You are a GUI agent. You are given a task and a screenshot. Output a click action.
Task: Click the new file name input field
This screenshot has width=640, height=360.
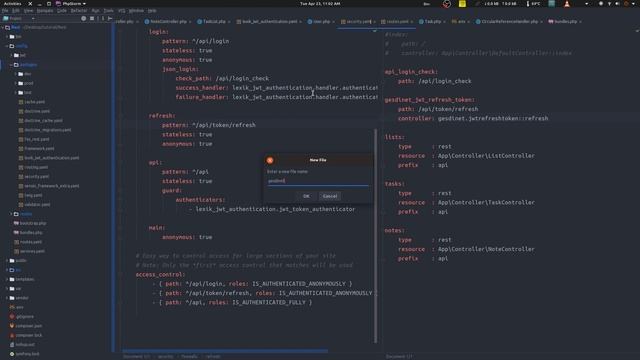pyautogui.click(x=318, y=181)
